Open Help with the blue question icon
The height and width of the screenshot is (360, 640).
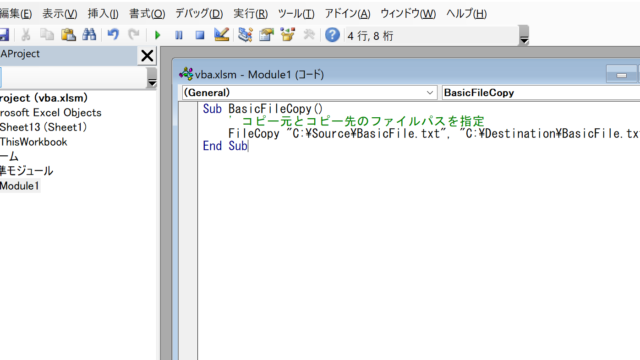[x=332, y=35]
